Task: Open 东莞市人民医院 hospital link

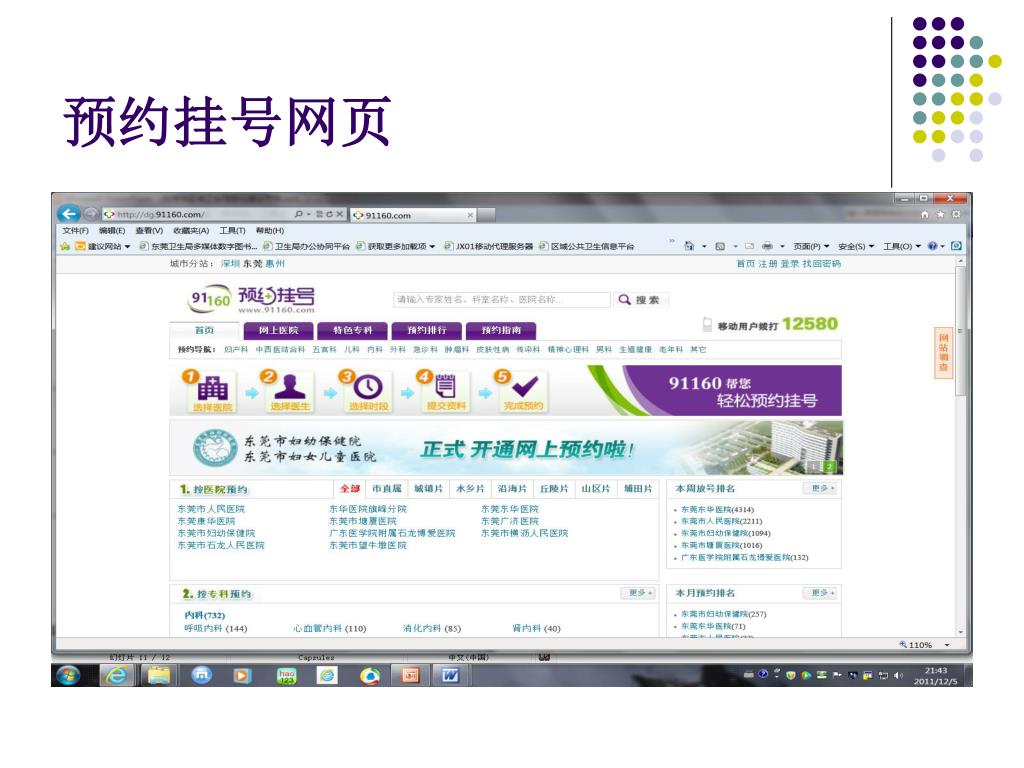Action: [x=211, y=509]
